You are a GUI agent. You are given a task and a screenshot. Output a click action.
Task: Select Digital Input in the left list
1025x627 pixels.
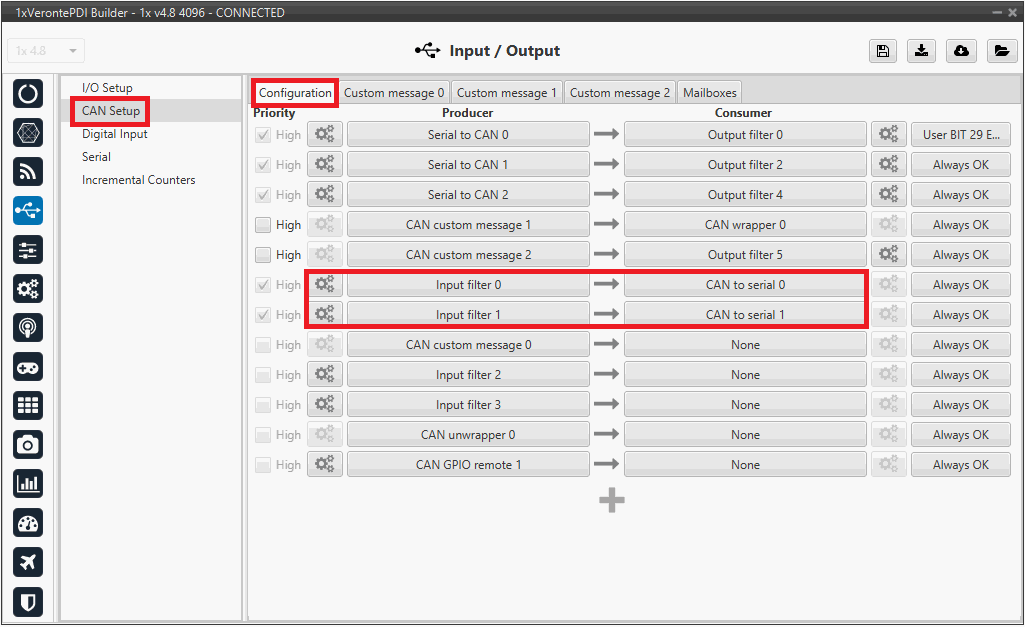click(x=115, y=134)
